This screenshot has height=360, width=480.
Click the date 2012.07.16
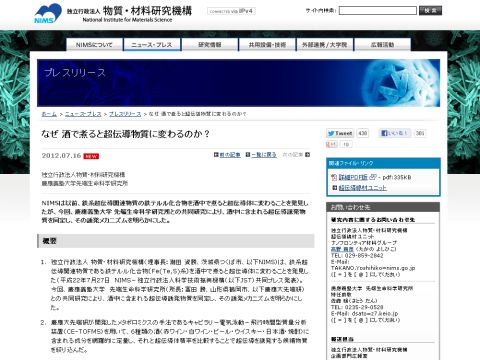61,156
